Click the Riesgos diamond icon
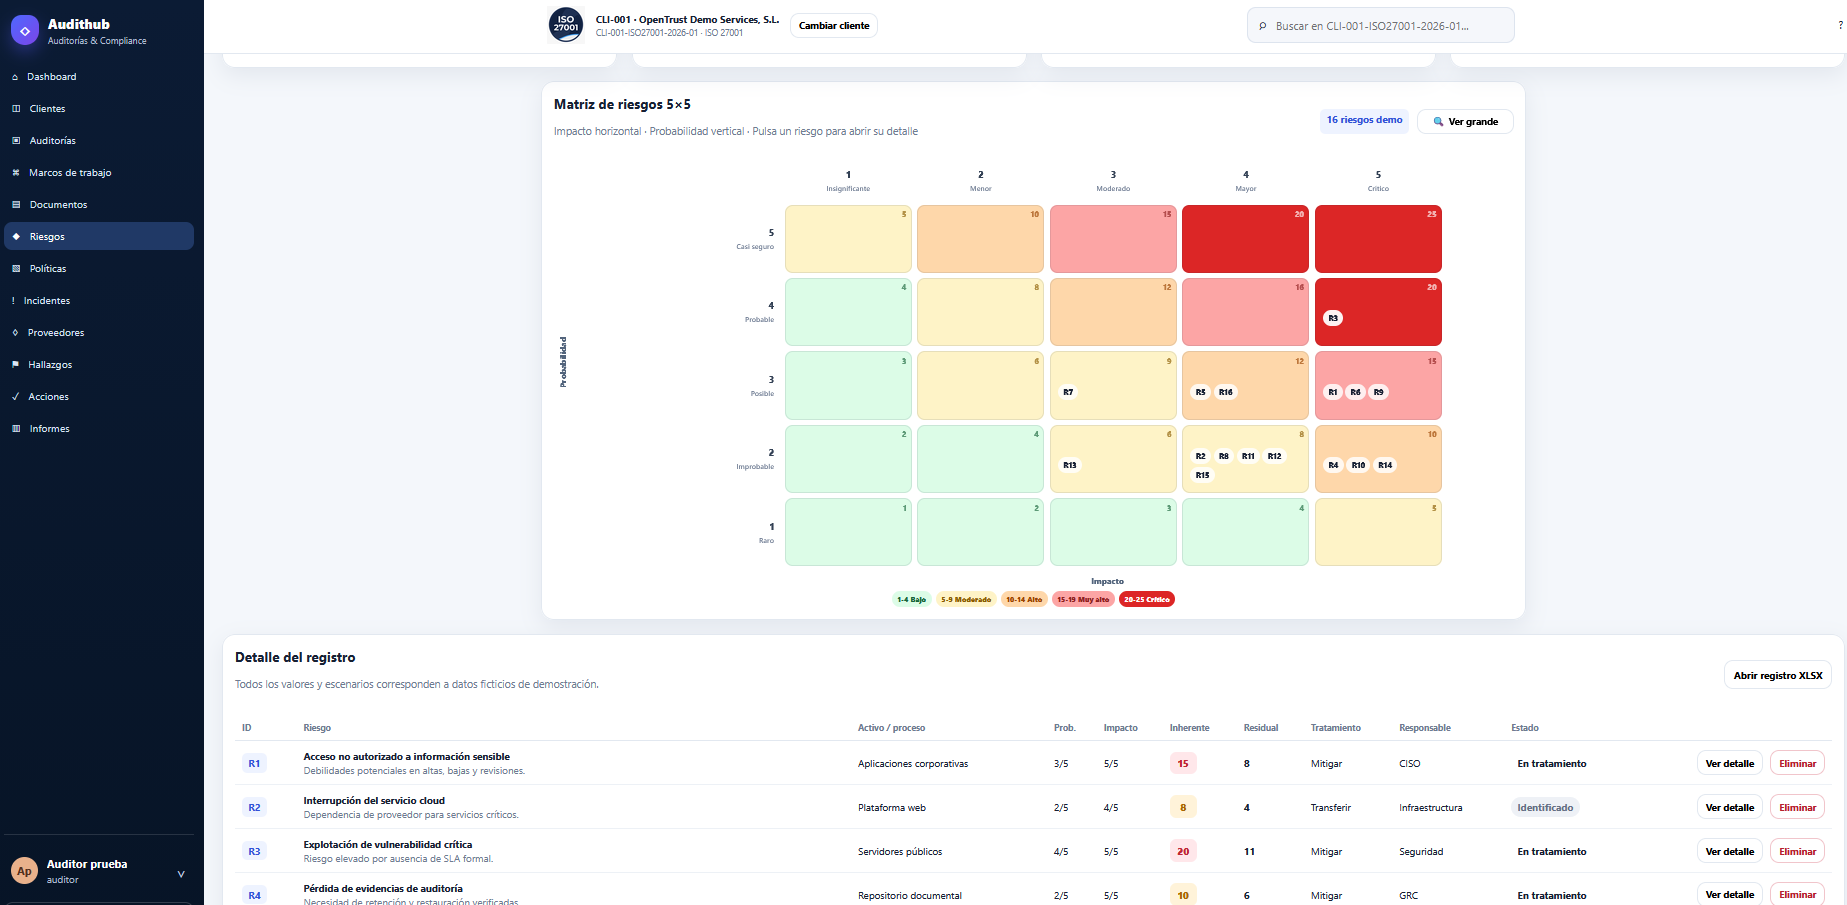 click(16, 237)
